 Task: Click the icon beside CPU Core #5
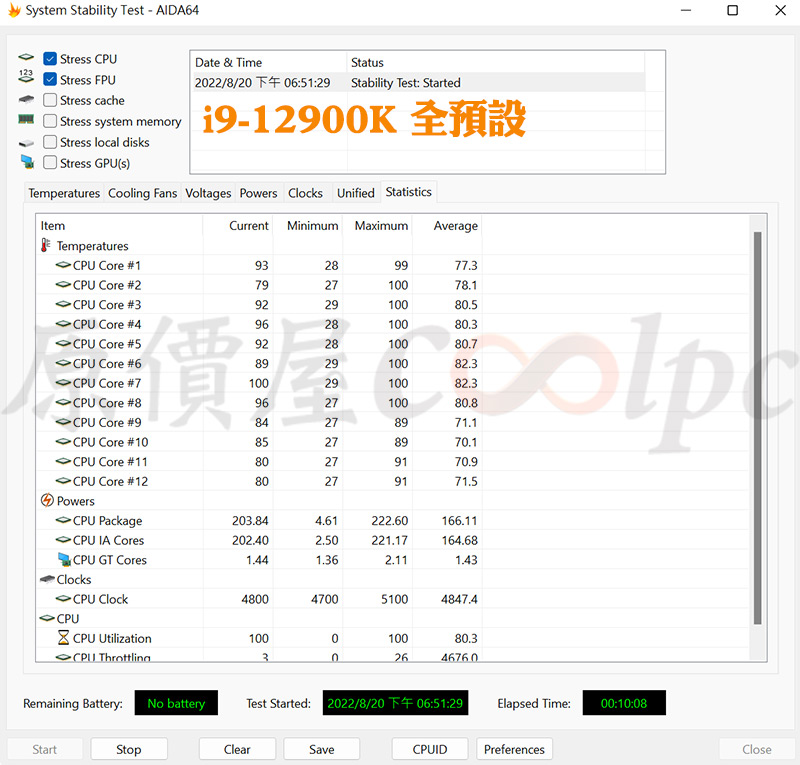coord(63,343)
